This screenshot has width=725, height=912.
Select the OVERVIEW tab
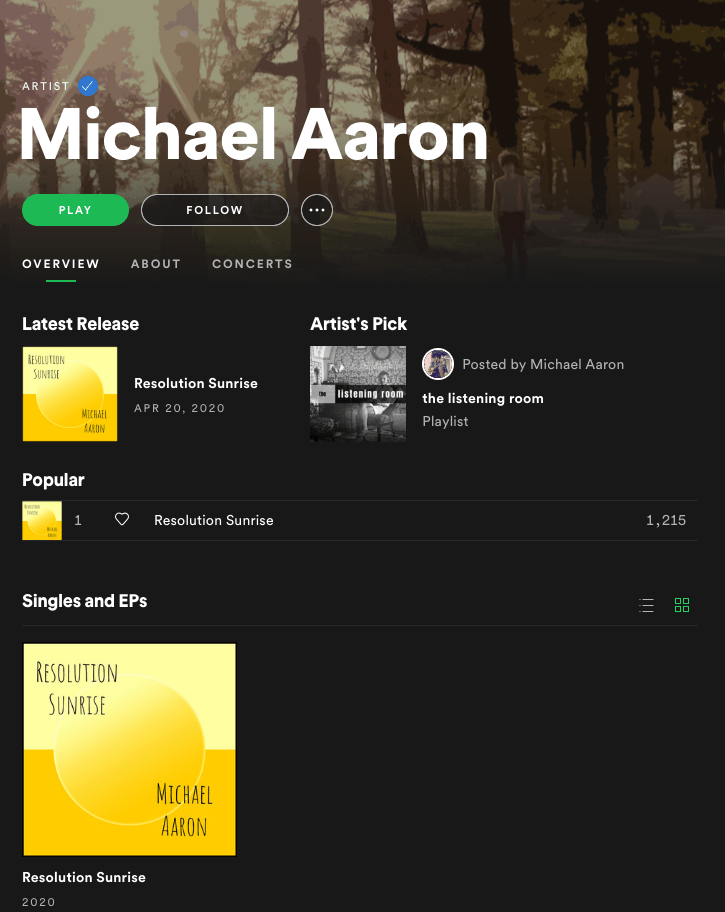pyautogui.click(x=61, y=264)
